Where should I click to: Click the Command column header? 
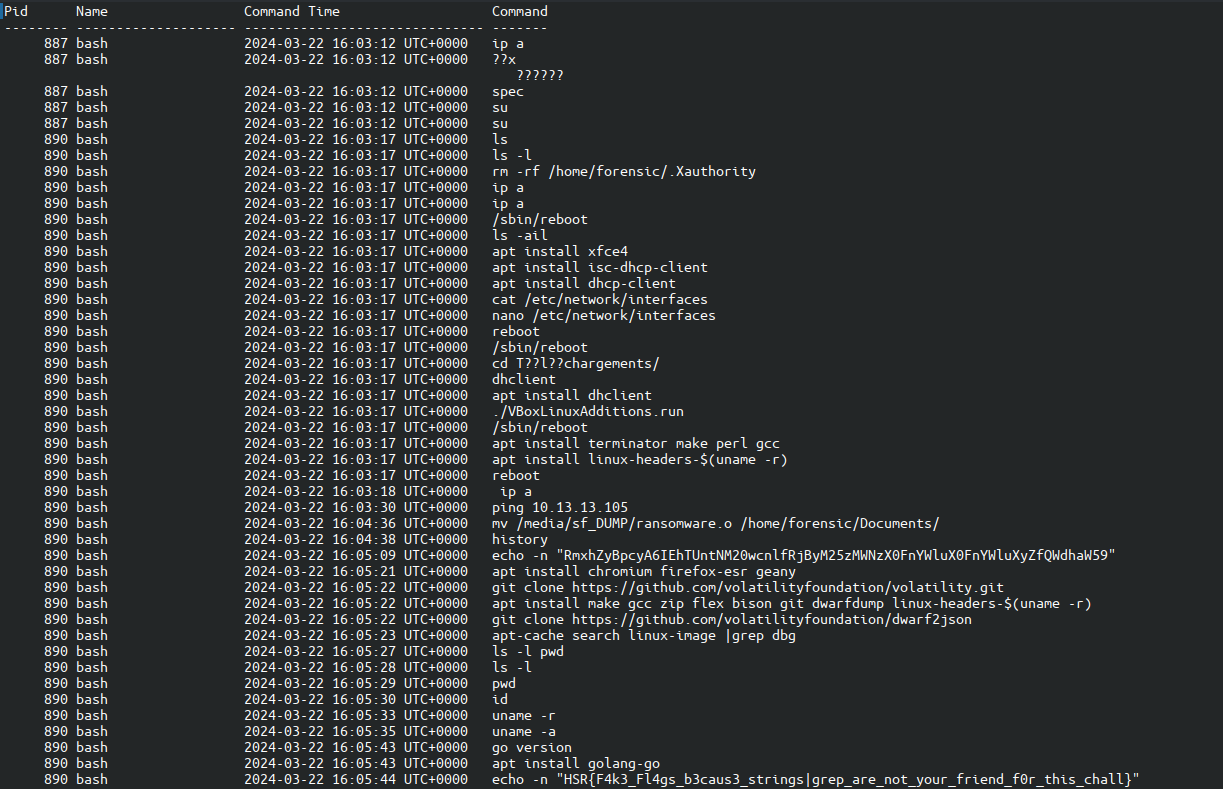[520, 11]
